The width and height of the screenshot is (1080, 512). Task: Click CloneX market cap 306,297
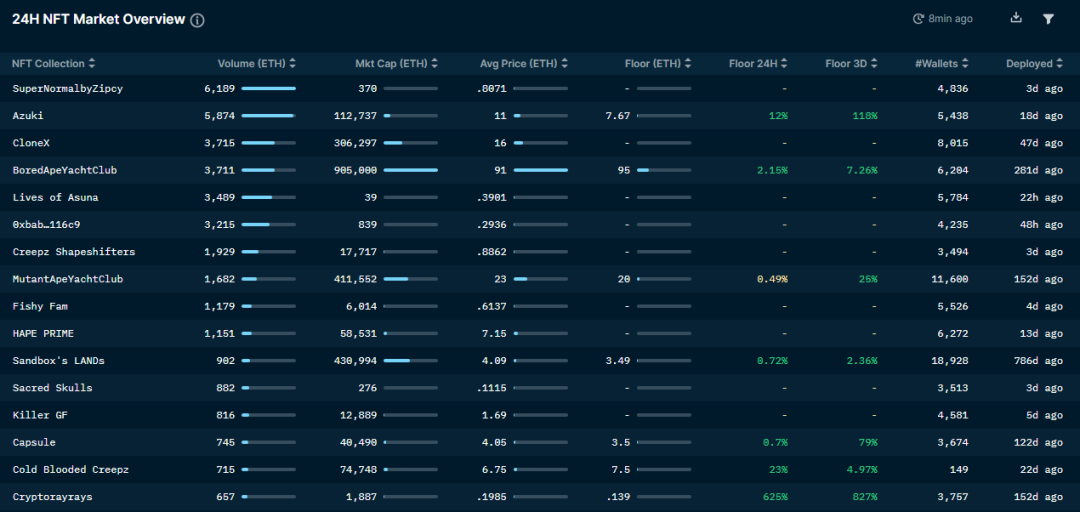tap(355, 143)
